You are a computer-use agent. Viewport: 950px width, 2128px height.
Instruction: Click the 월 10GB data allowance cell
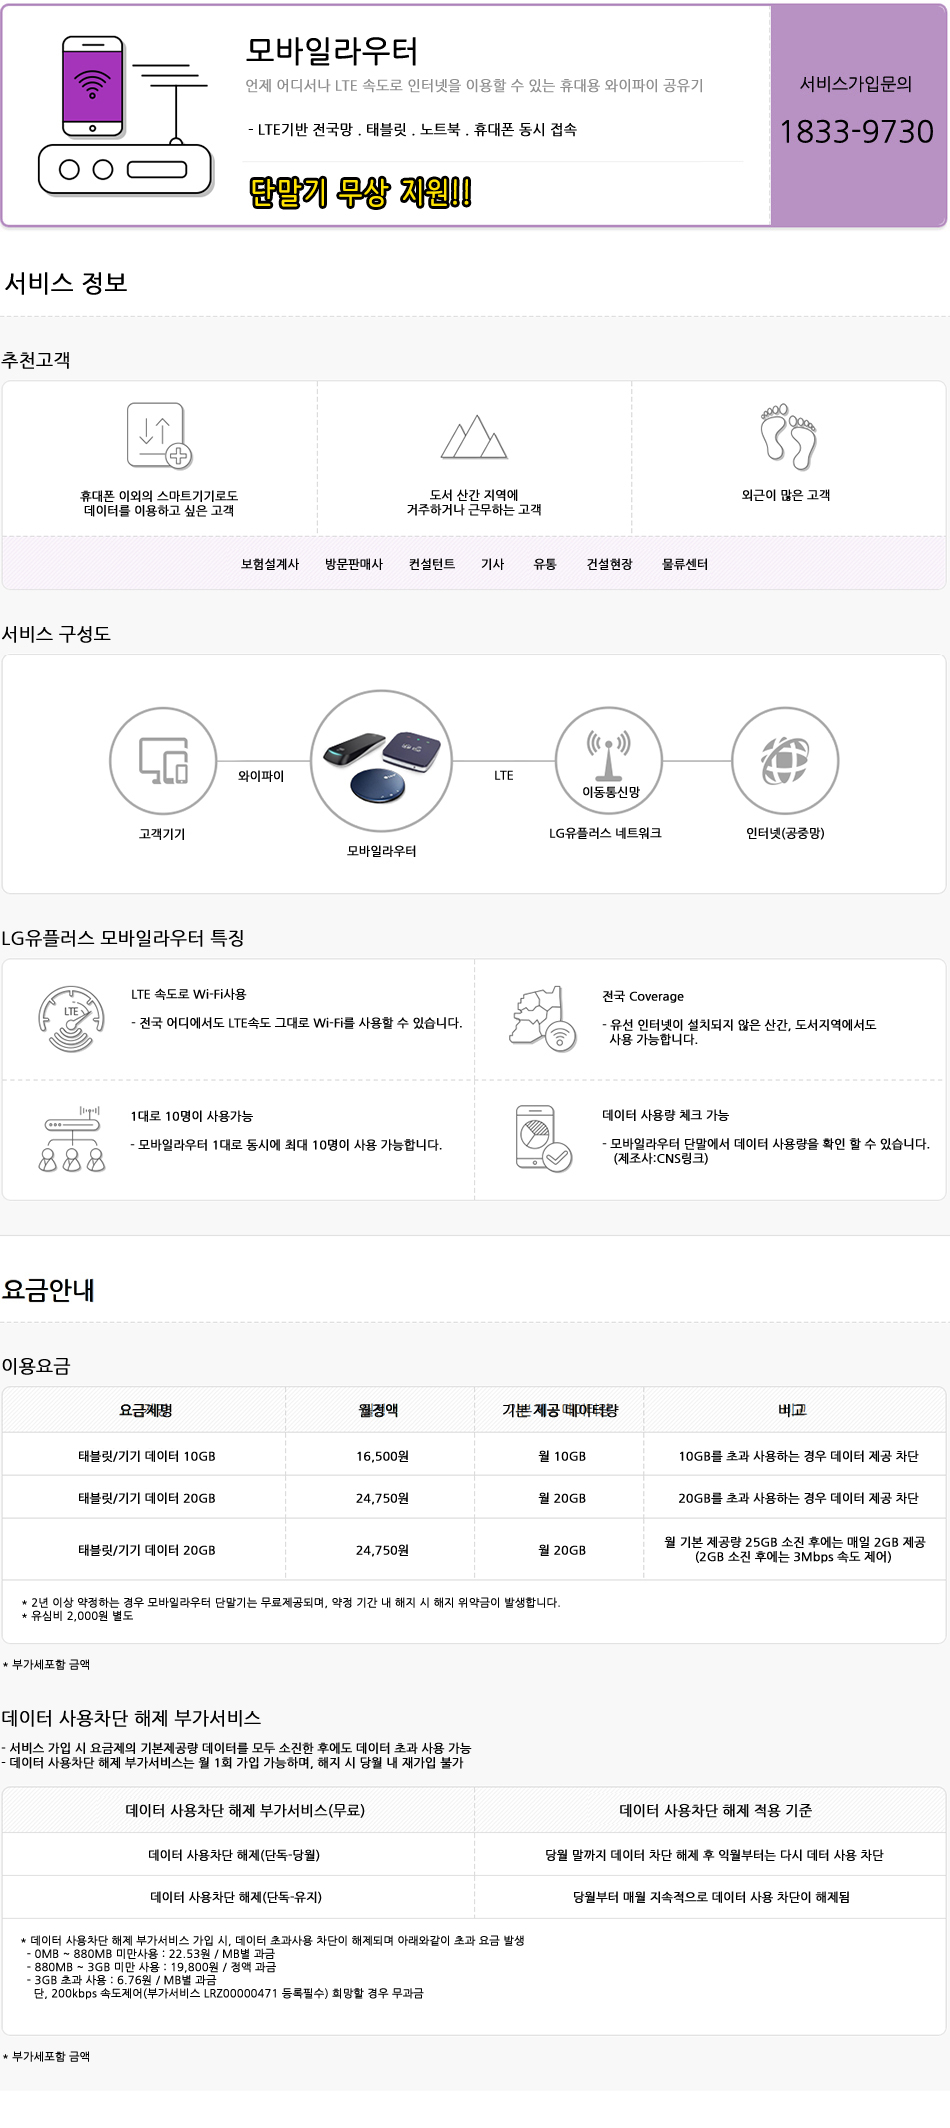point(562,1456)
